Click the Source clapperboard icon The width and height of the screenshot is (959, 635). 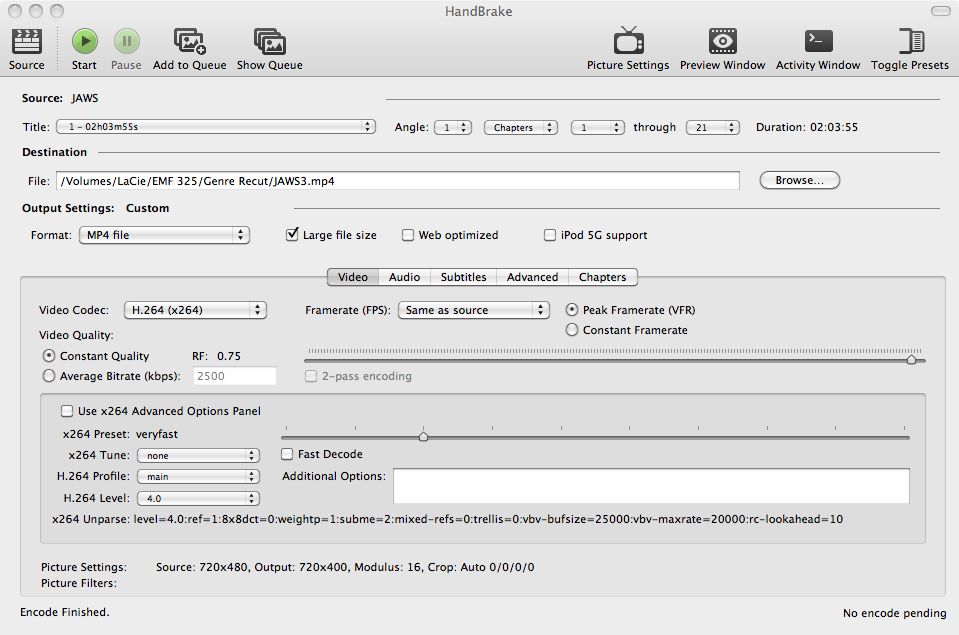(26, 42)
